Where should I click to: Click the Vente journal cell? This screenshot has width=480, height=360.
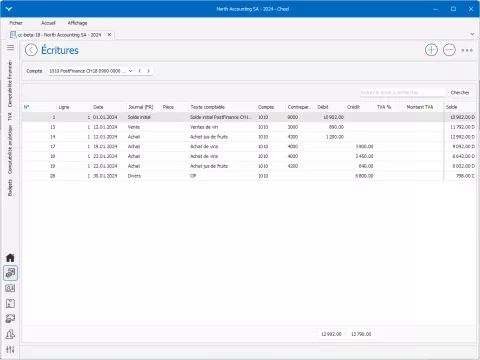click(134, 127)
